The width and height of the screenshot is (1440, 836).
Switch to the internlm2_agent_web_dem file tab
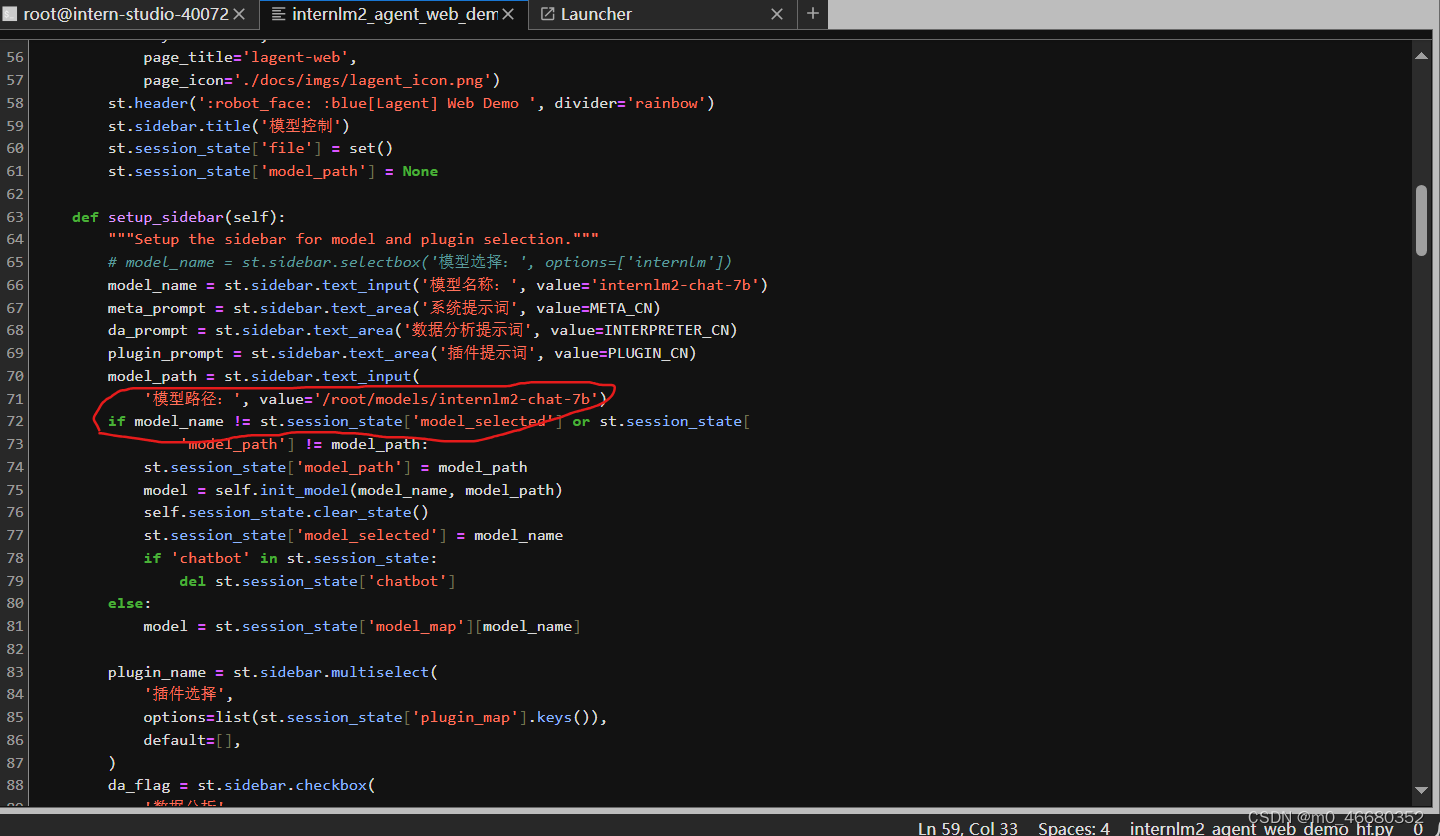pyautogui.click(x=394, y=14)
